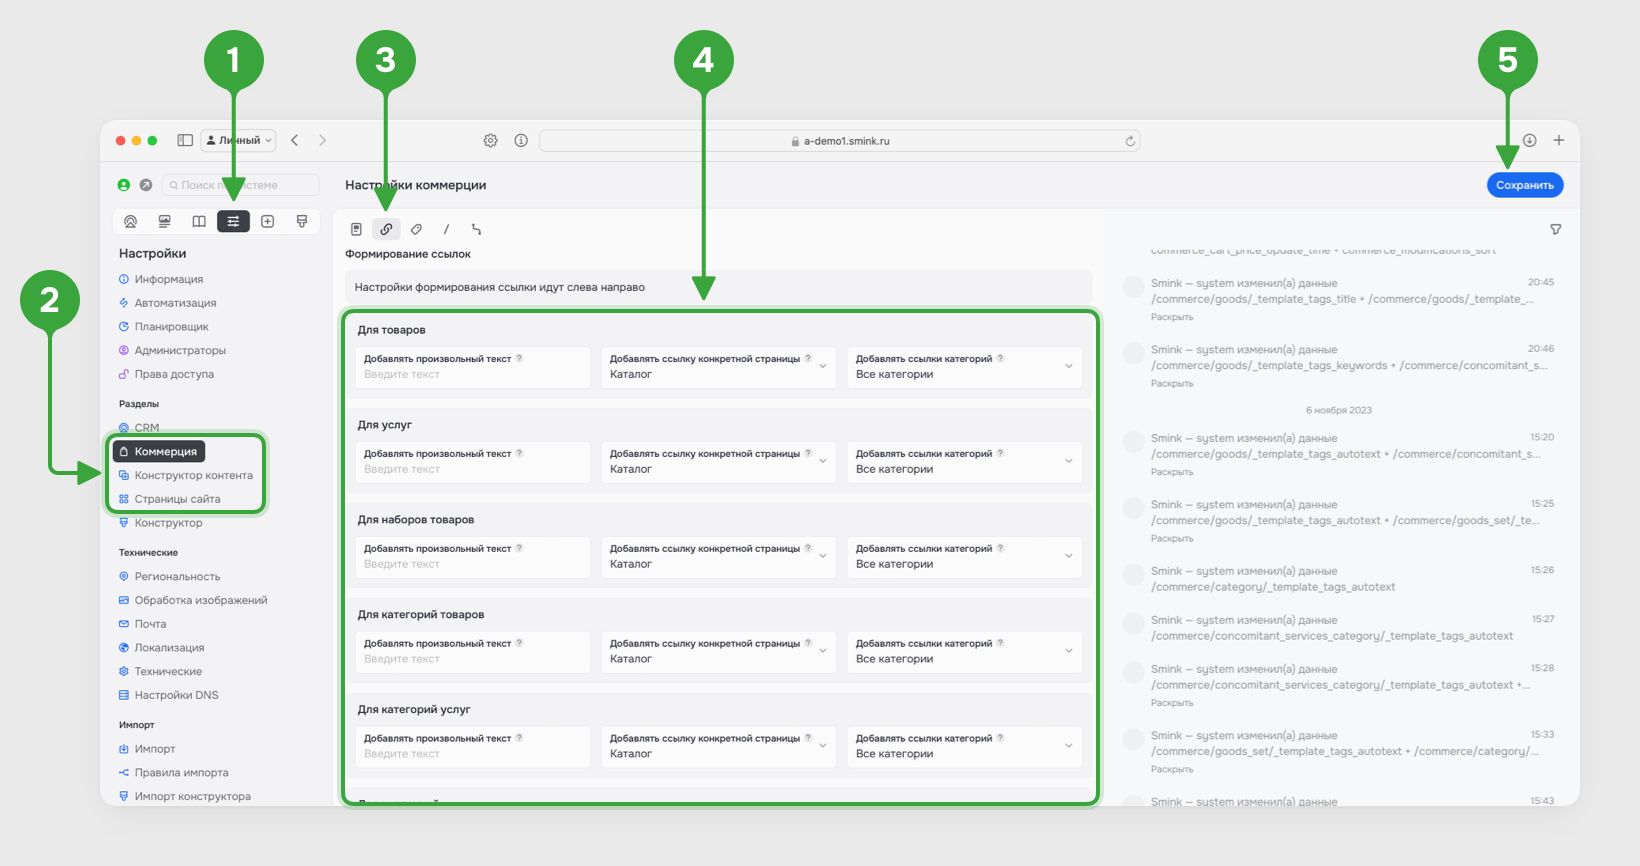Click the Поиск по системе search field
Viewport: 1640px width, 866px height.
pyautogui.click(x=240, y=185)
